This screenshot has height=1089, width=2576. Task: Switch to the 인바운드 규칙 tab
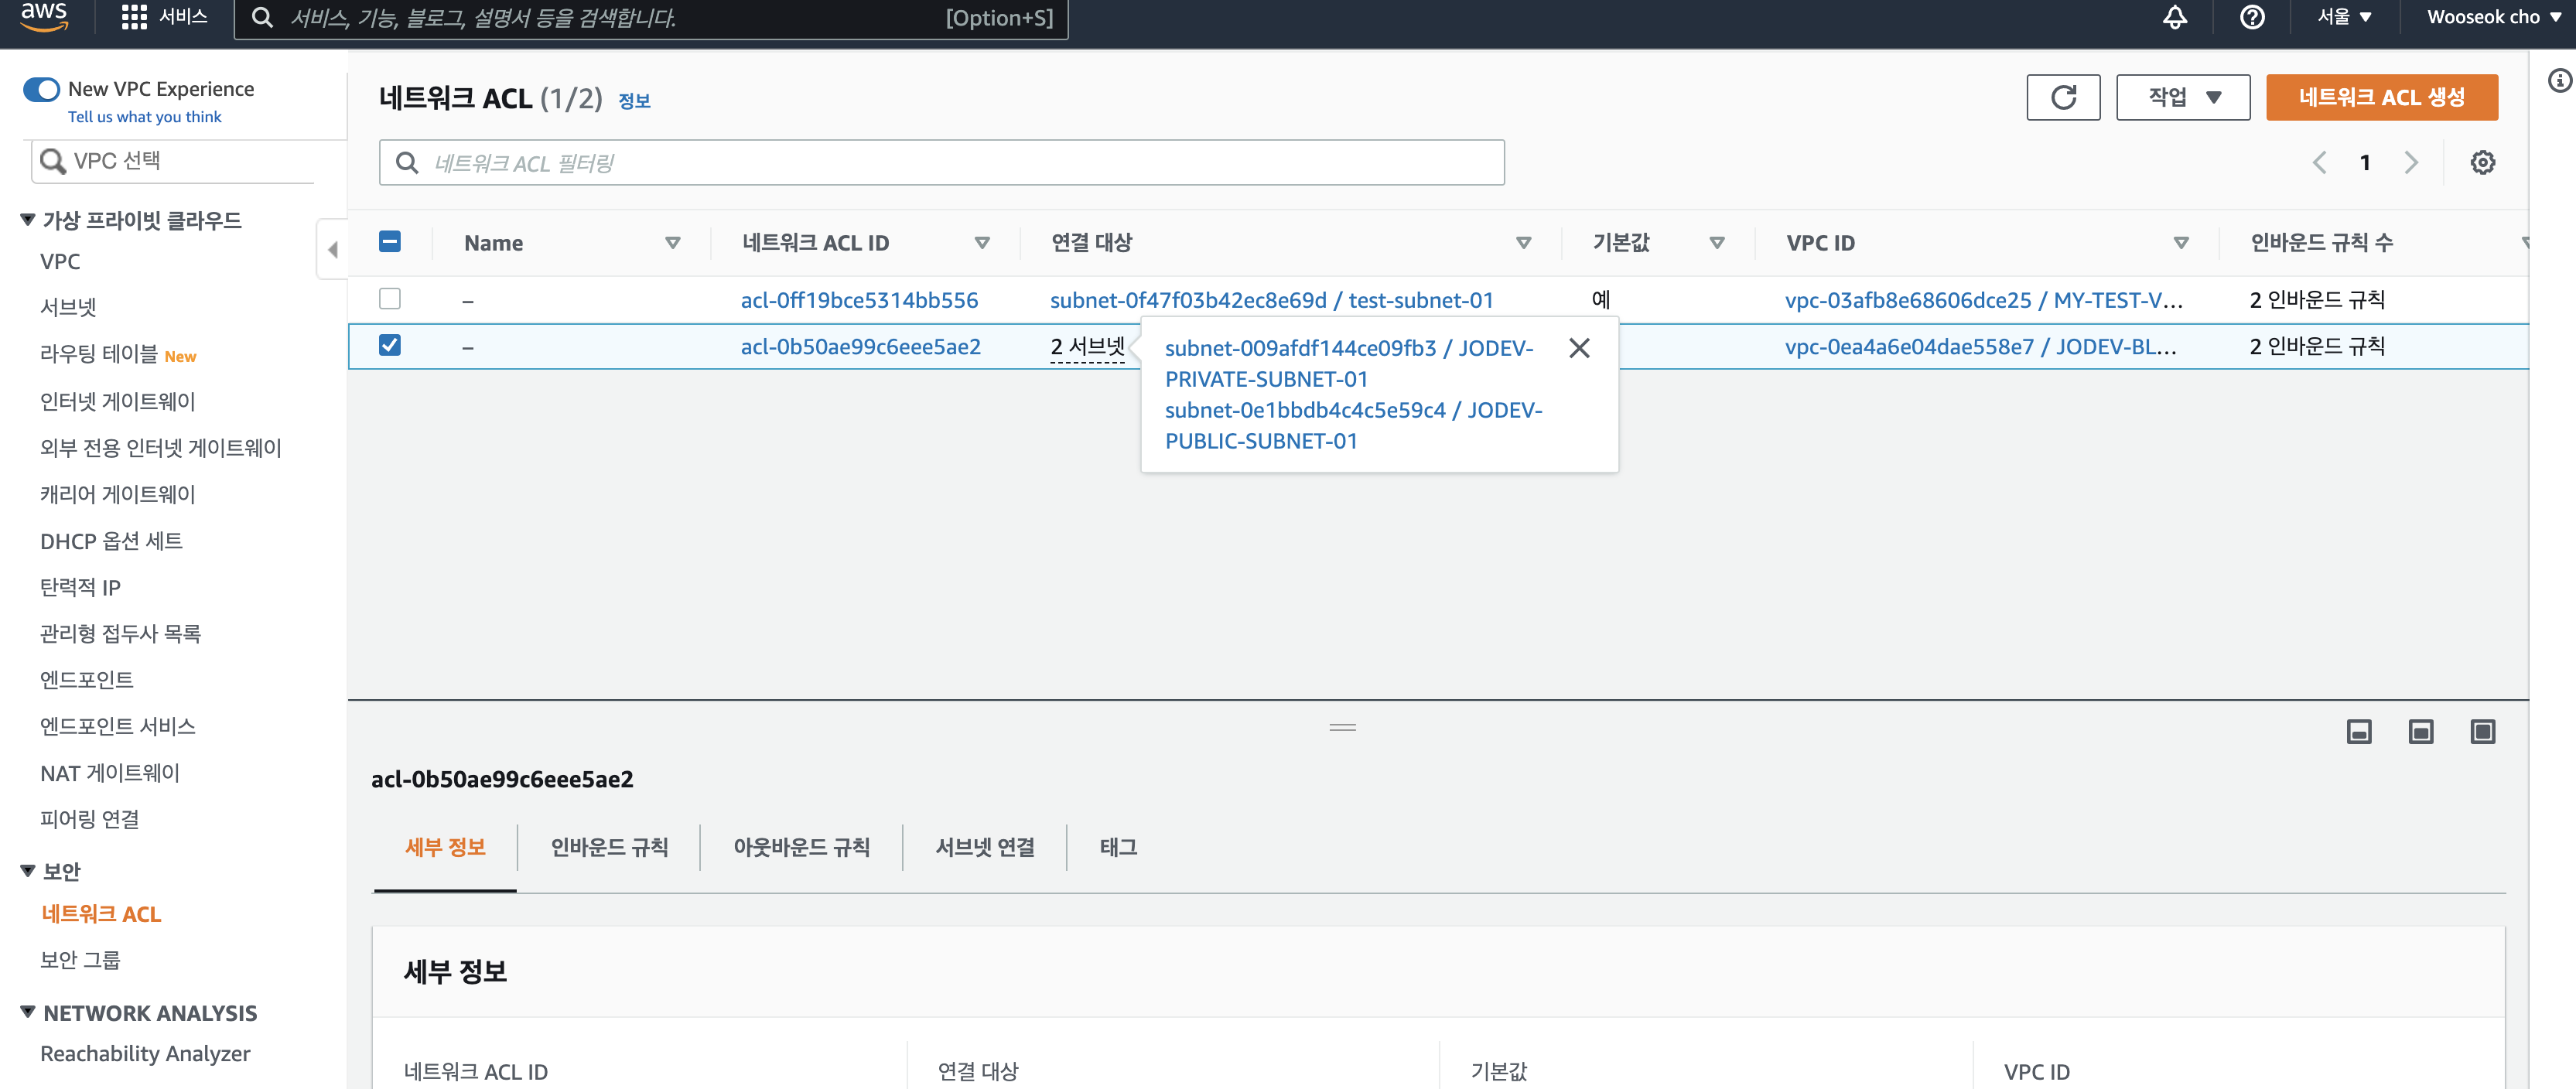point(609,847)
